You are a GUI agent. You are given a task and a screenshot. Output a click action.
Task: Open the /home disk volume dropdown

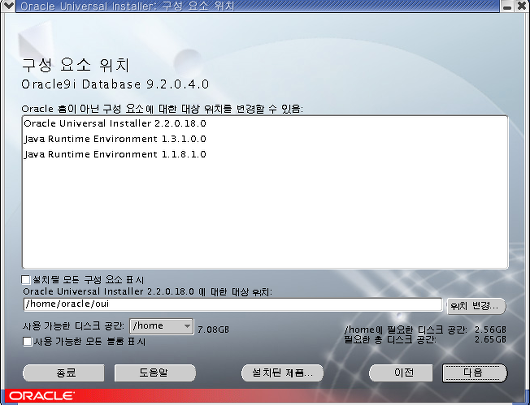161,326
